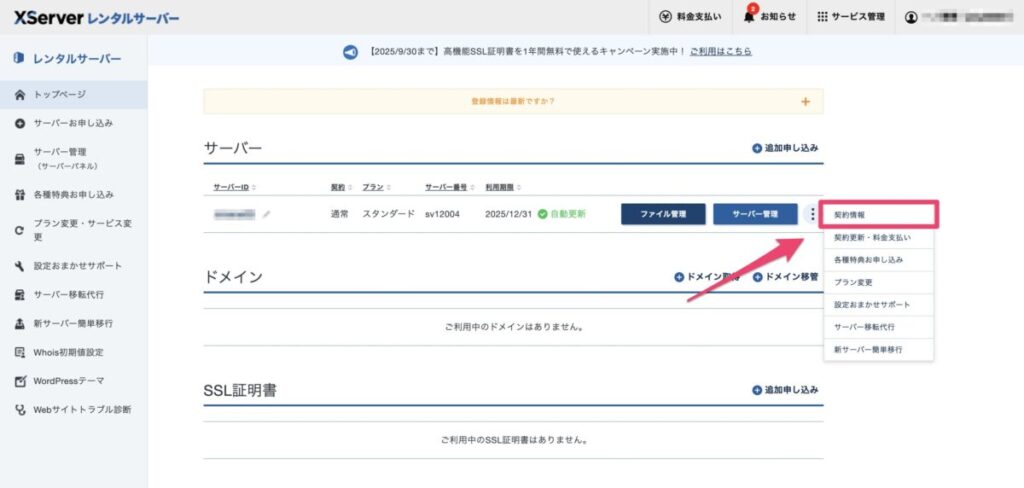Screen dimensions: 1024x488
Task: Choose サーバー移転代行 from the dropdown menu
Action: click(878, 327)
